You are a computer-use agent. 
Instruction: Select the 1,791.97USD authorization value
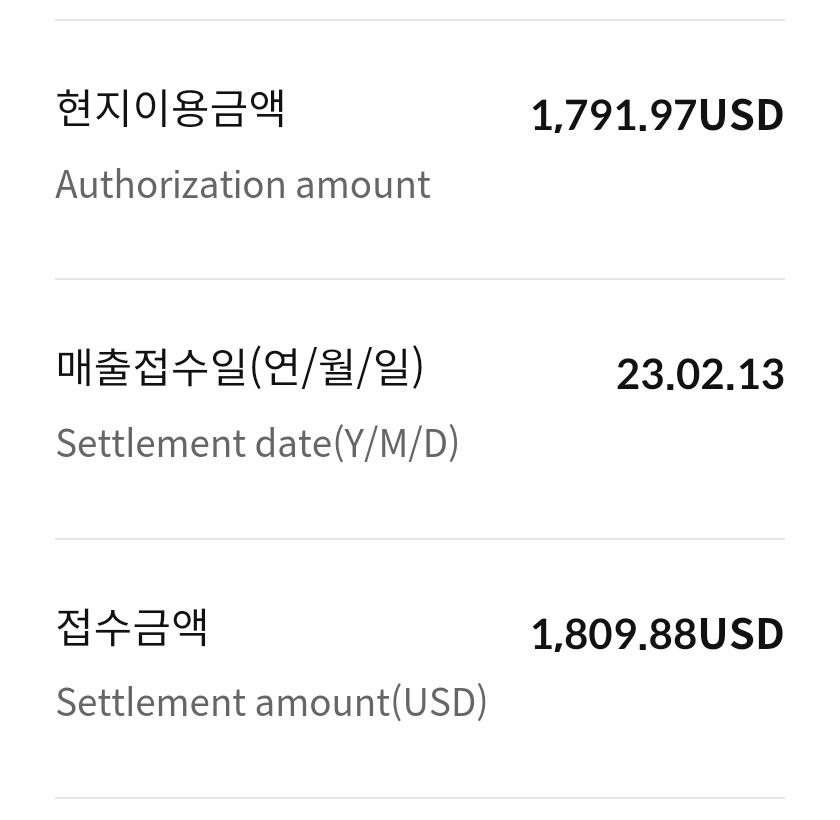pos(657,115)
